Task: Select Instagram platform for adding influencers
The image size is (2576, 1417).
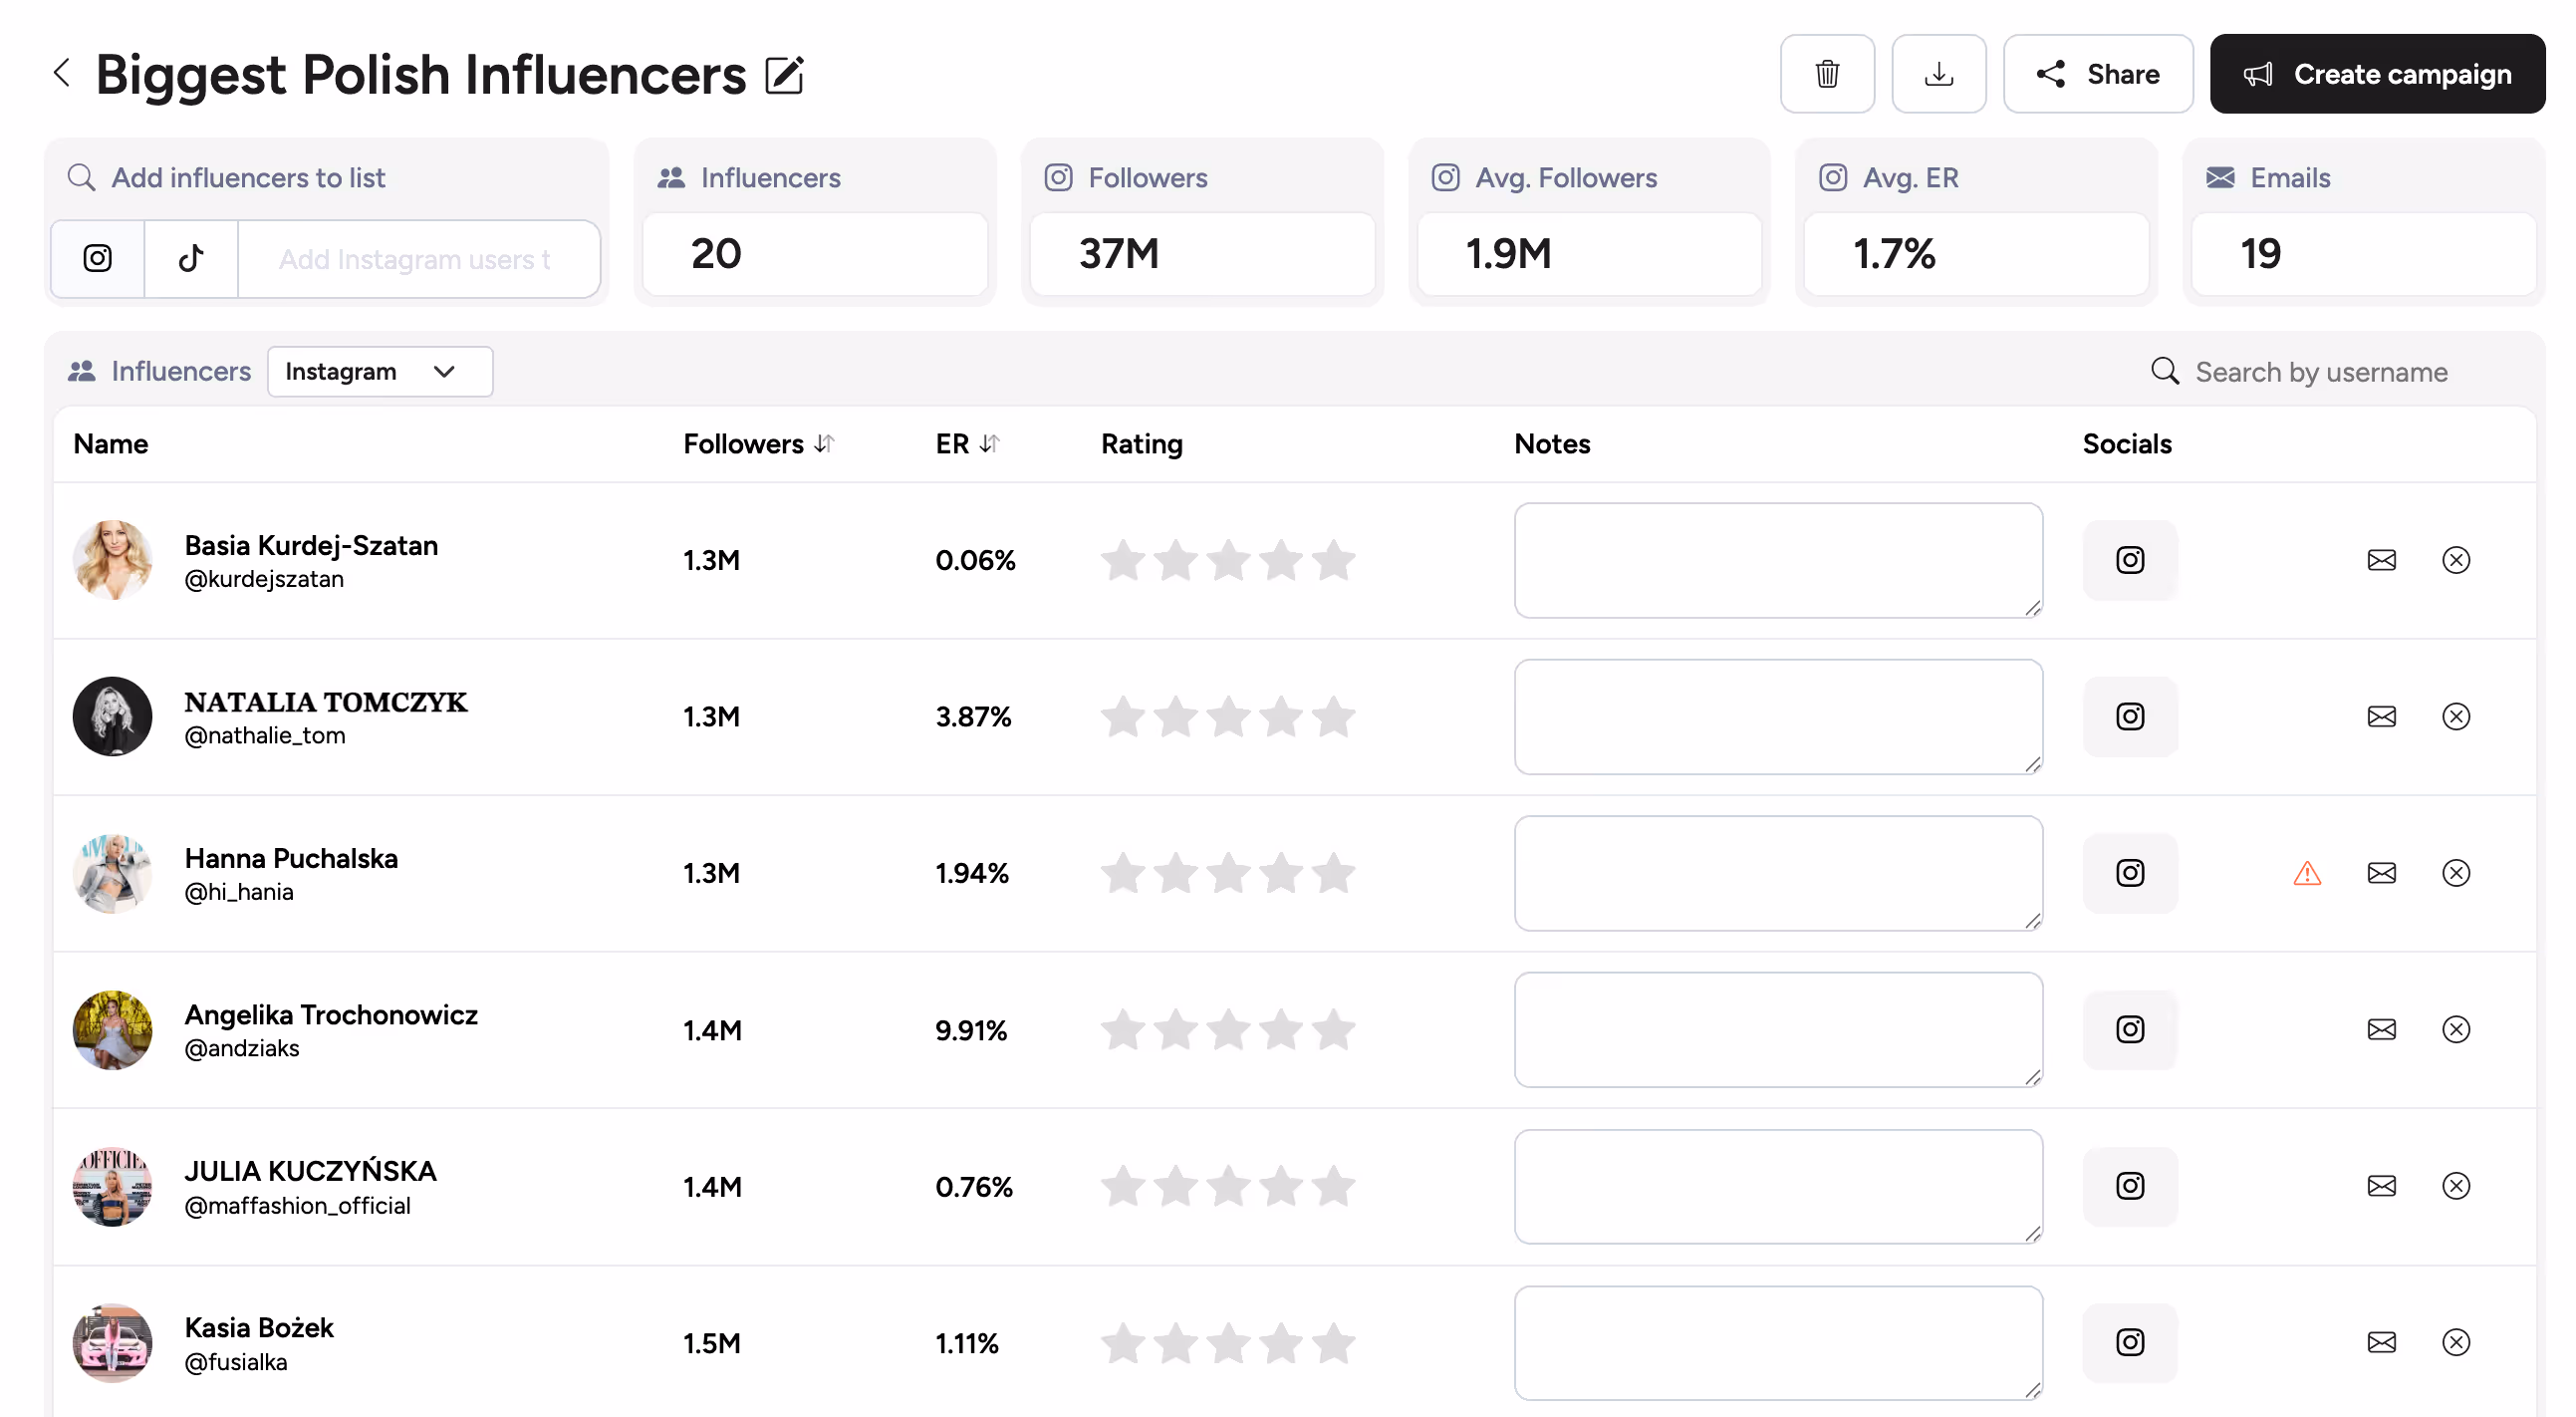Action: click(x=97, y=259)
